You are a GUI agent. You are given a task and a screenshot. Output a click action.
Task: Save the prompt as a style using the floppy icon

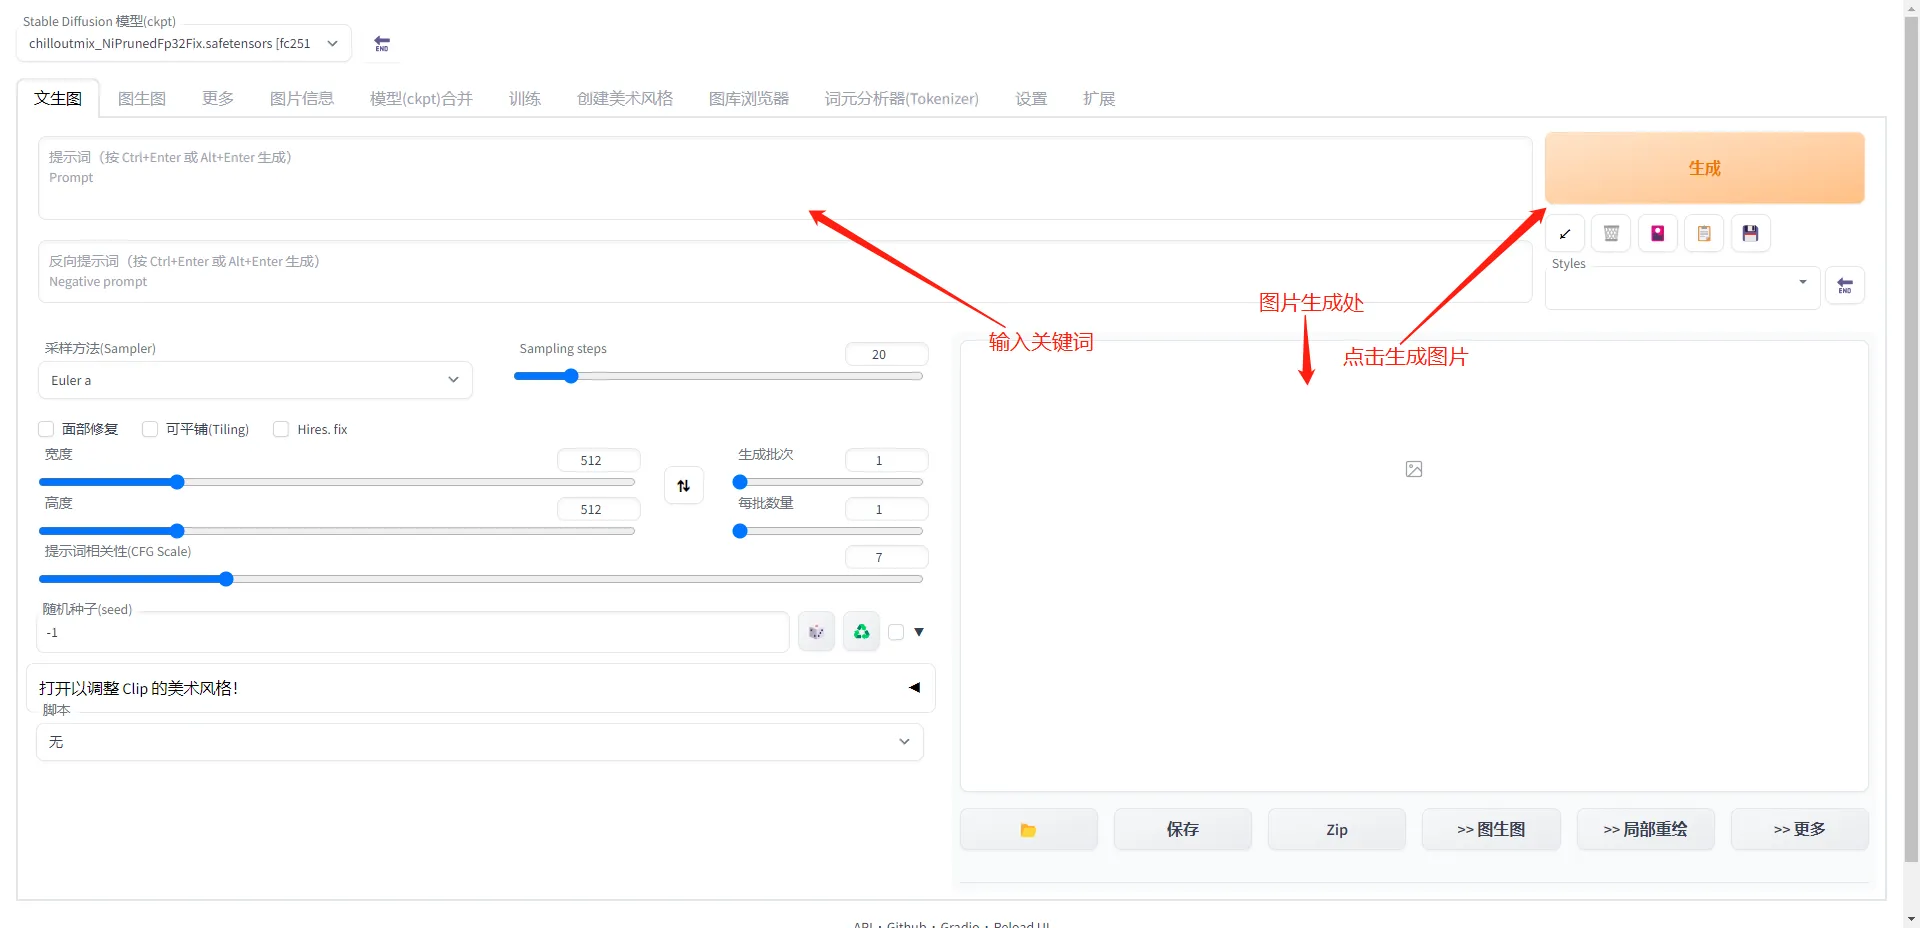[x=1750, y=234]
